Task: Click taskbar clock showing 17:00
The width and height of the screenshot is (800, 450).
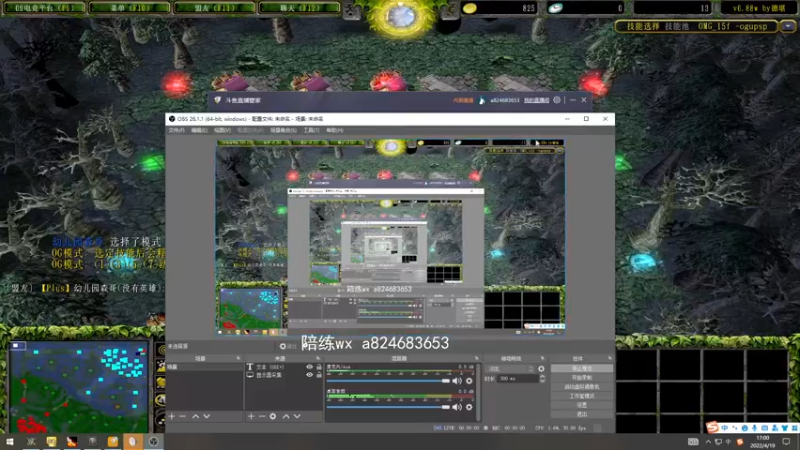Action: point(762,441)
